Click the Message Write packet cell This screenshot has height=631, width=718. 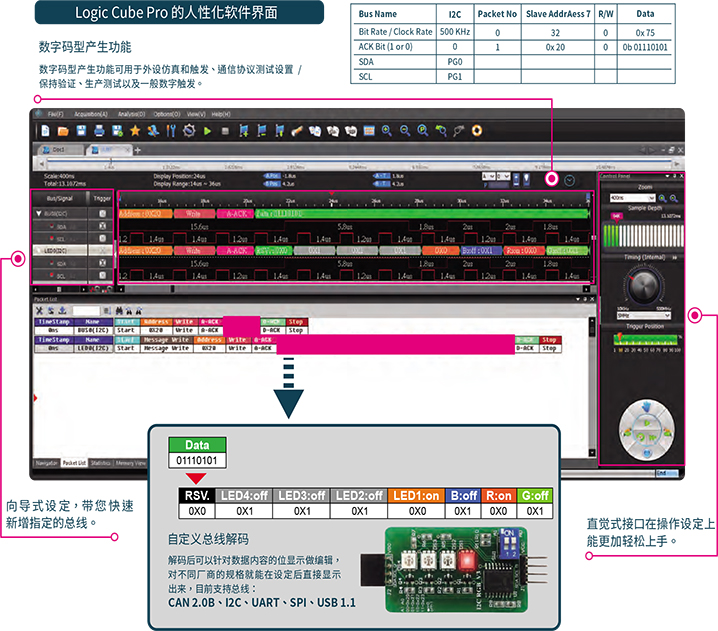[x=167, y=348]
